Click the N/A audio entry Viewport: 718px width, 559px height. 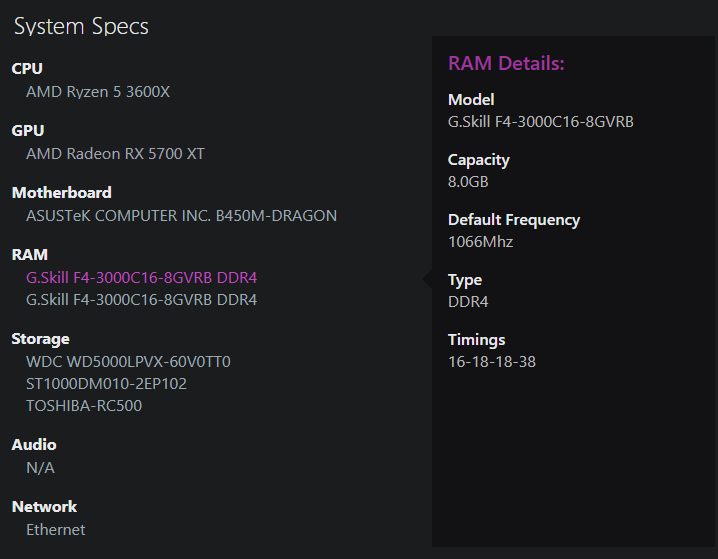click(41, 467)
